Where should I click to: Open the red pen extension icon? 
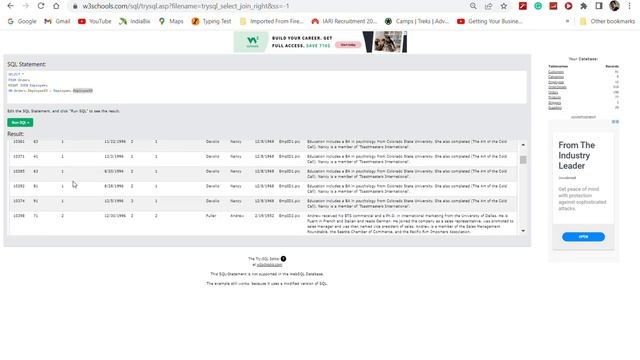coord(523,6)
